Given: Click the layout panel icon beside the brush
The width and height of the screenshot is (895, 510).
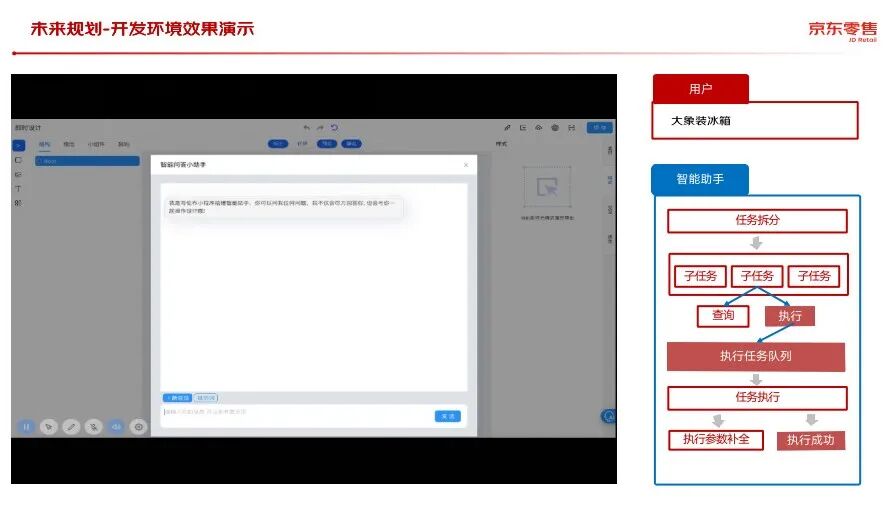Looking at the screenshot, I should 523,128.
